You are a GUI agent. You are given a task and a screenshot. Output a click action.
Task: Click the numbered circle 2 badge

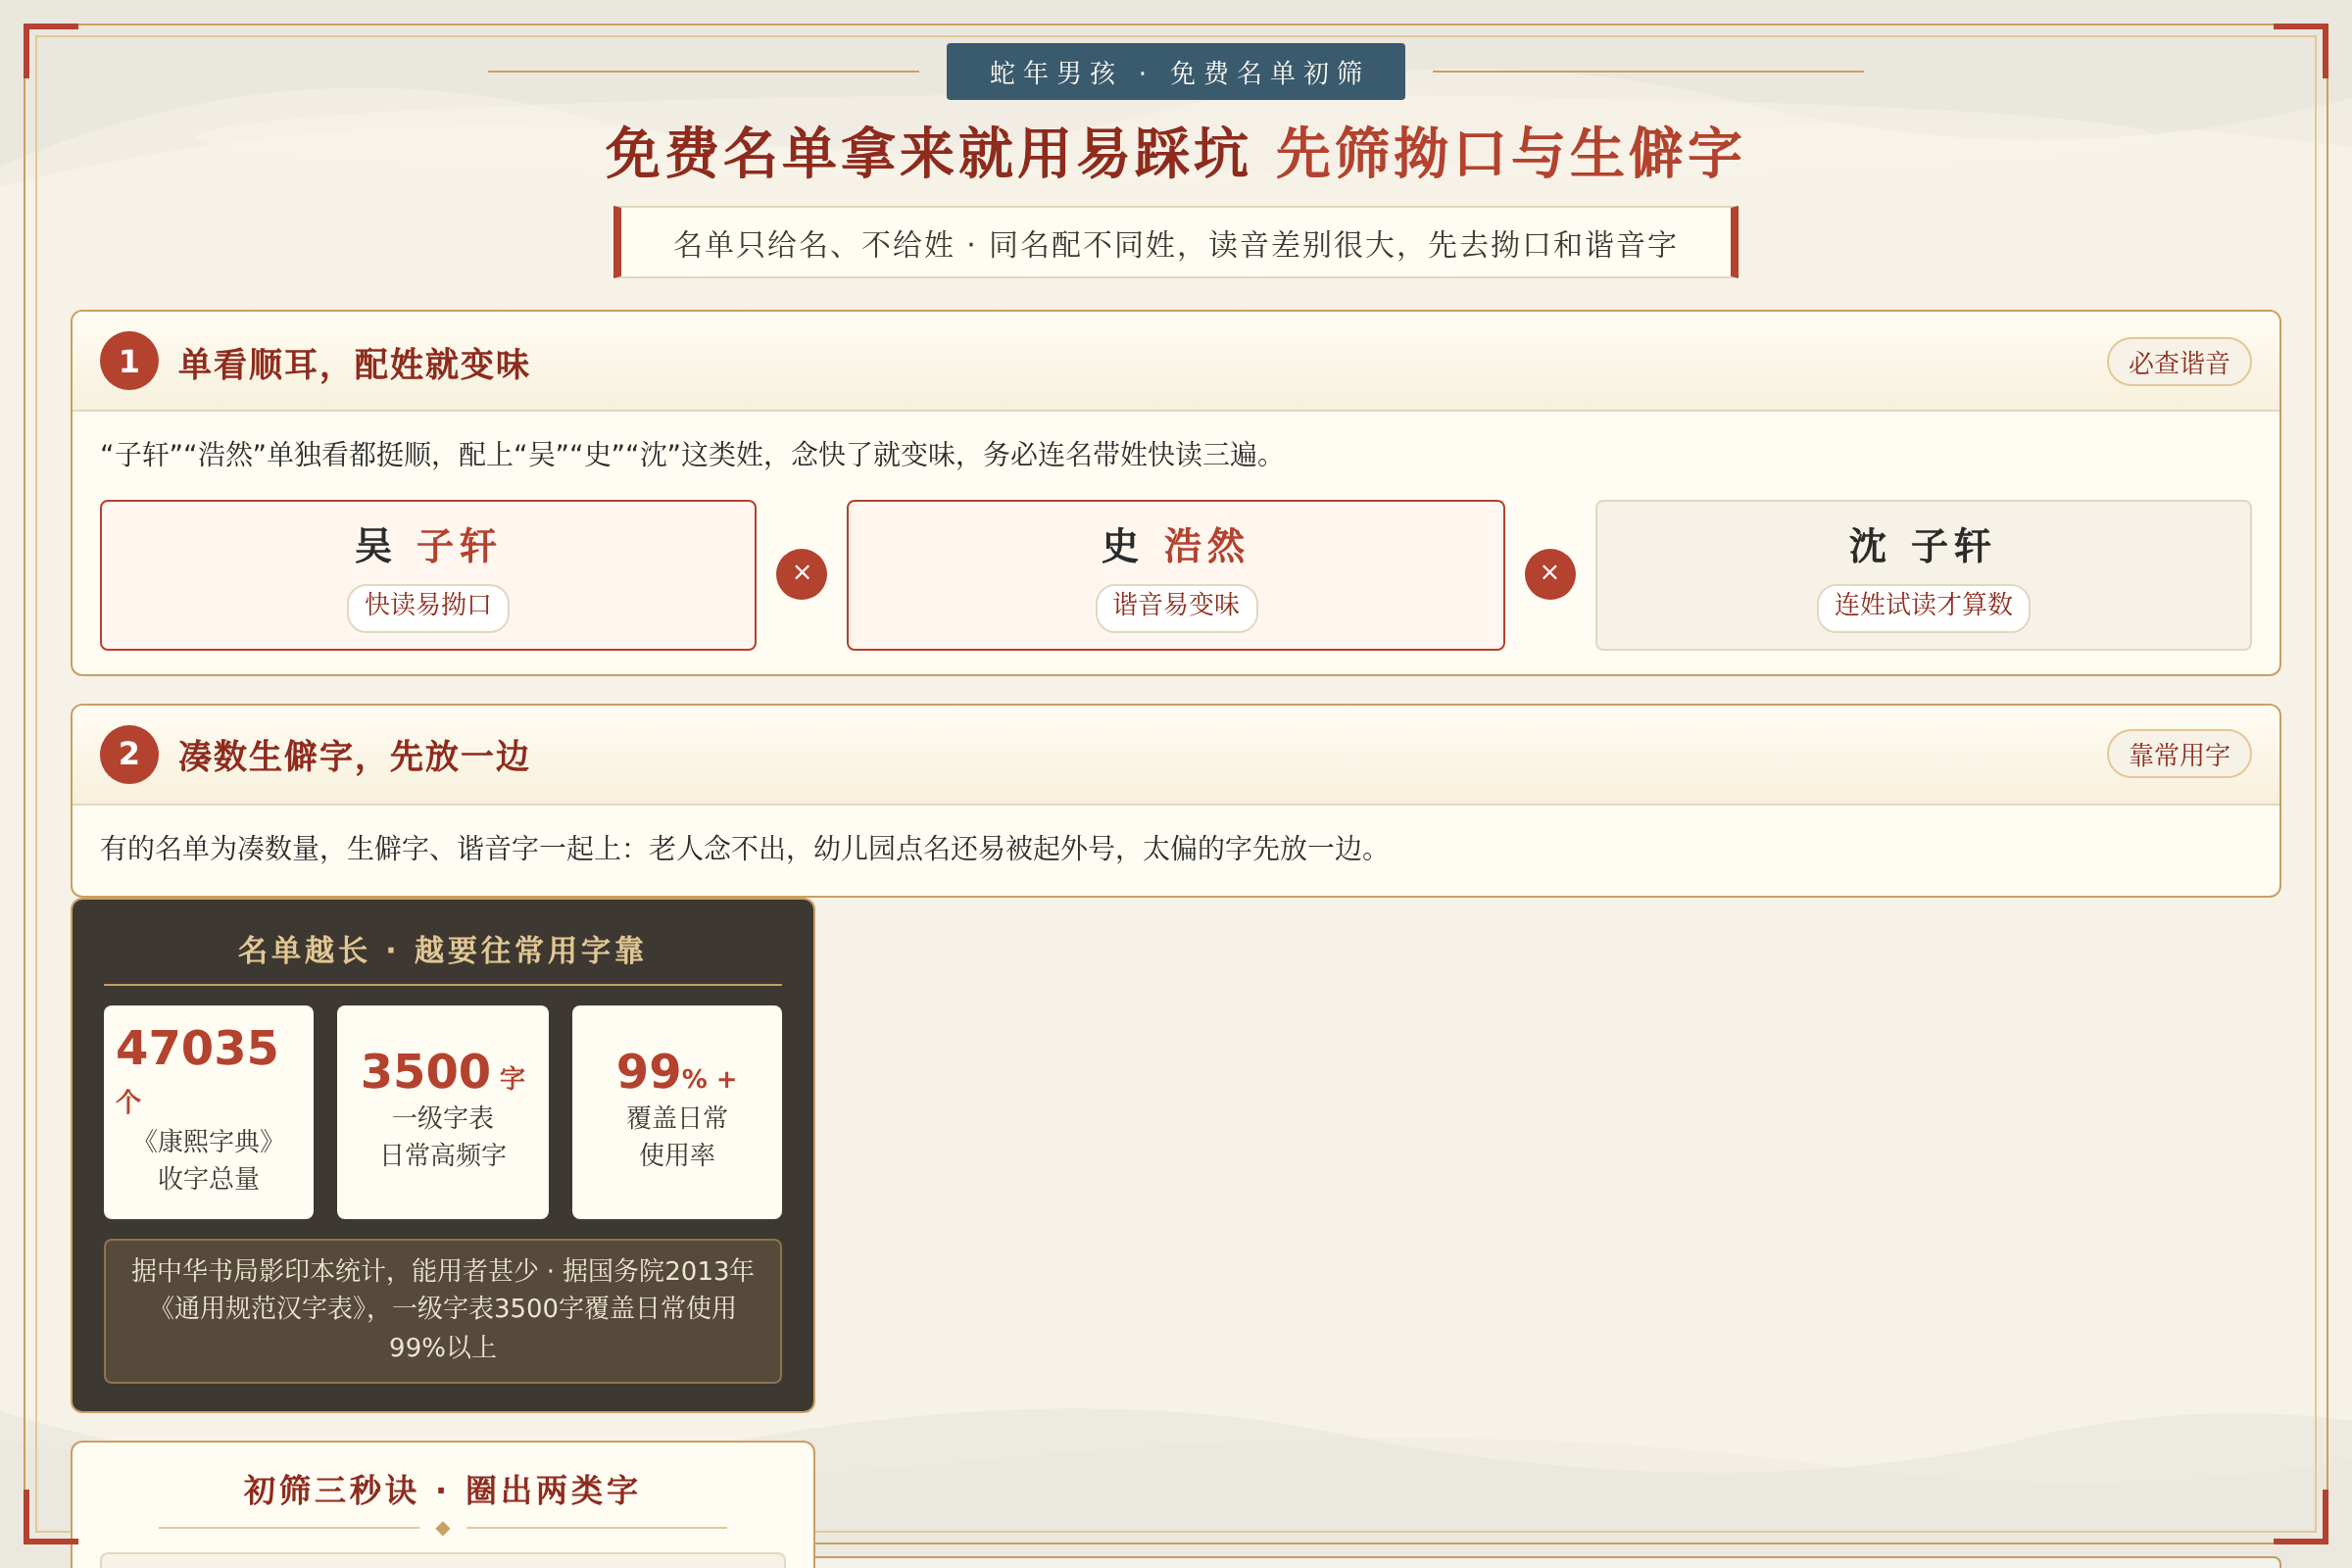tap(129, 754)
